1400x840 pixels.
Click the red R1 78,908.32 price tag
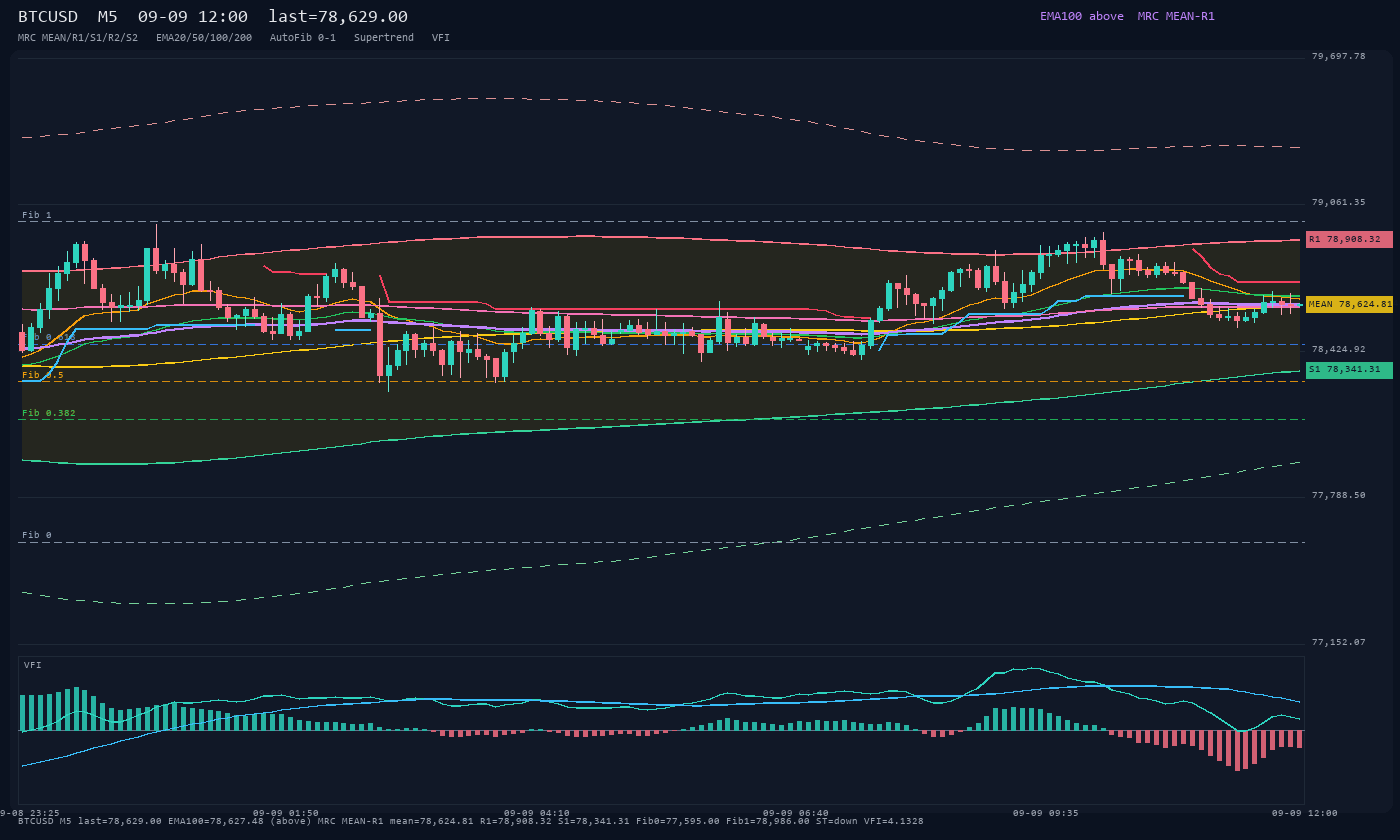coord(1349,240)
